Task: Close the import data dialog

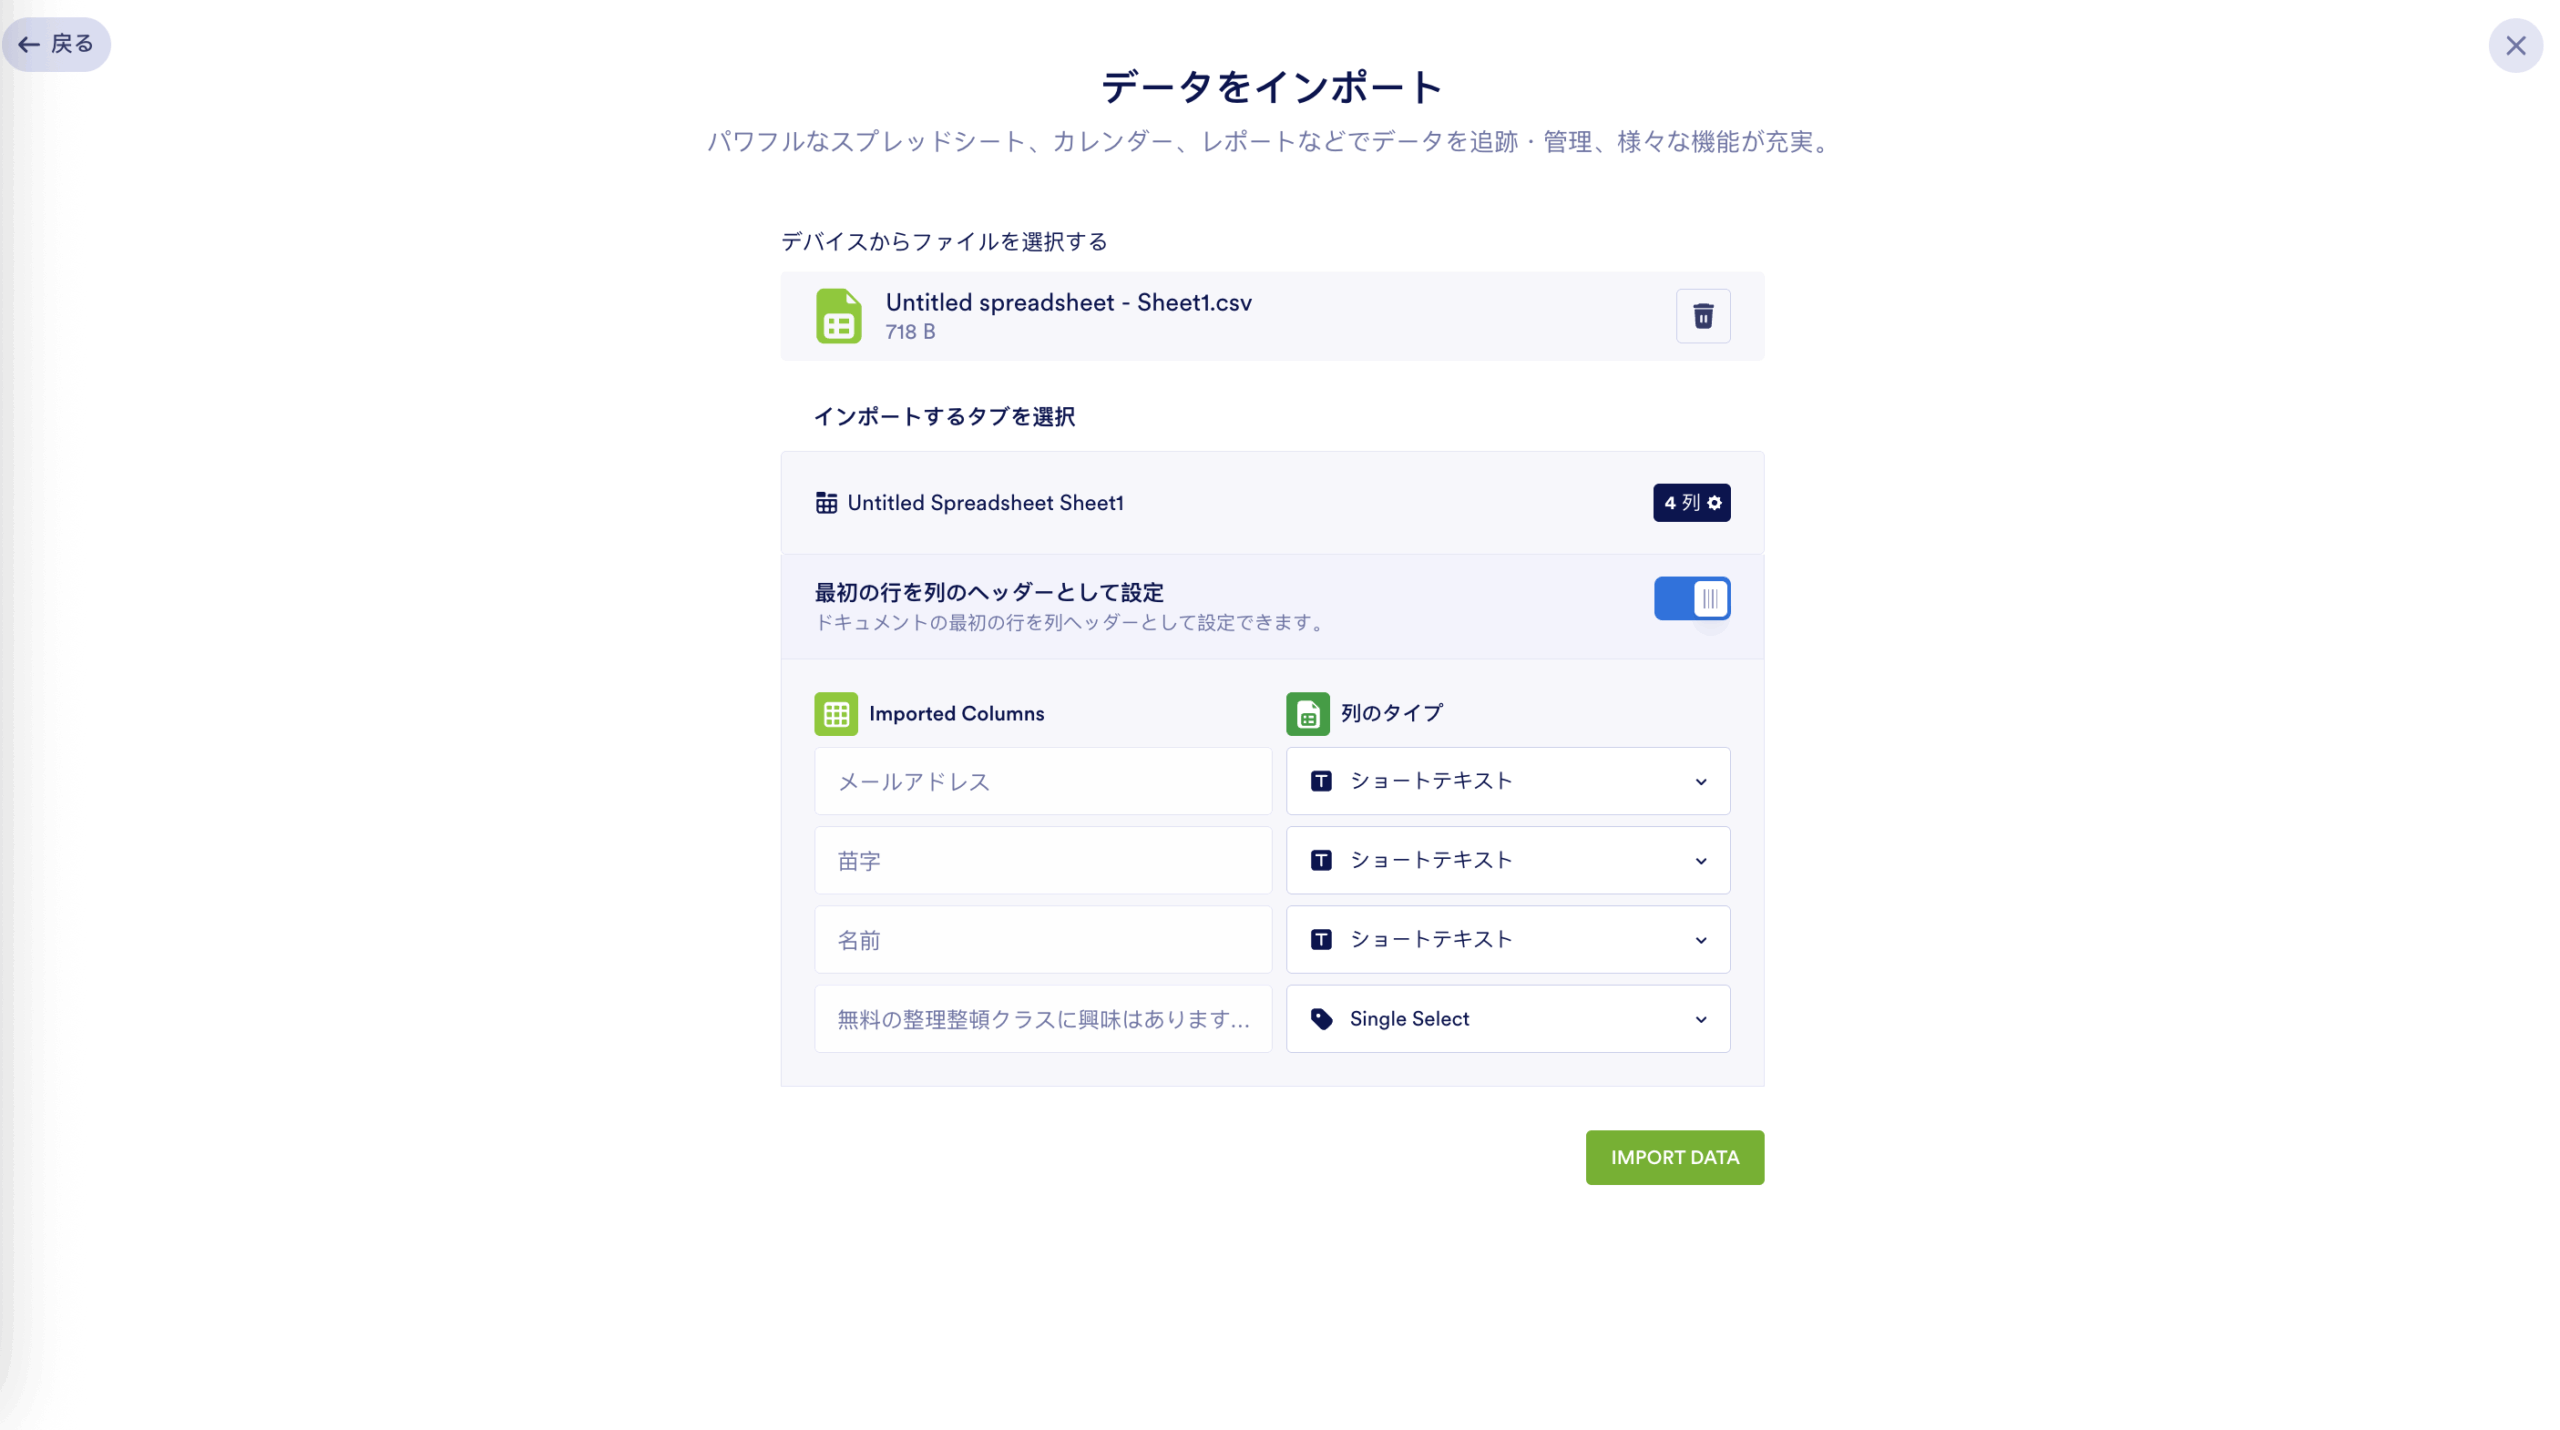Action: pos(2515,46)
